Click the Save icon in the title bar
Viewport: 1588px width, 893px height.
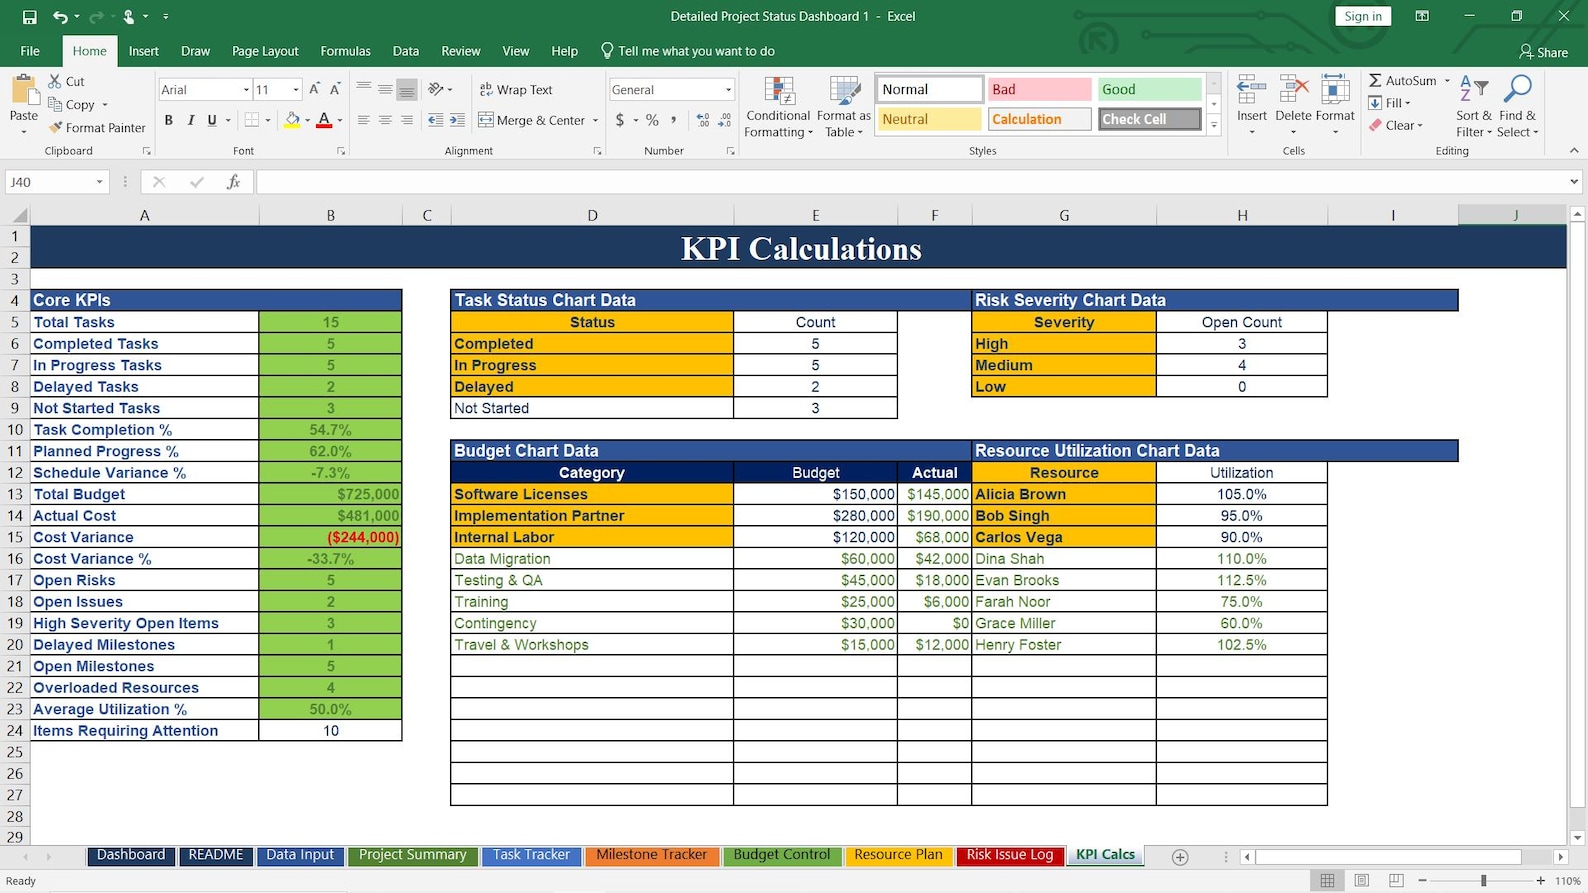29,17
